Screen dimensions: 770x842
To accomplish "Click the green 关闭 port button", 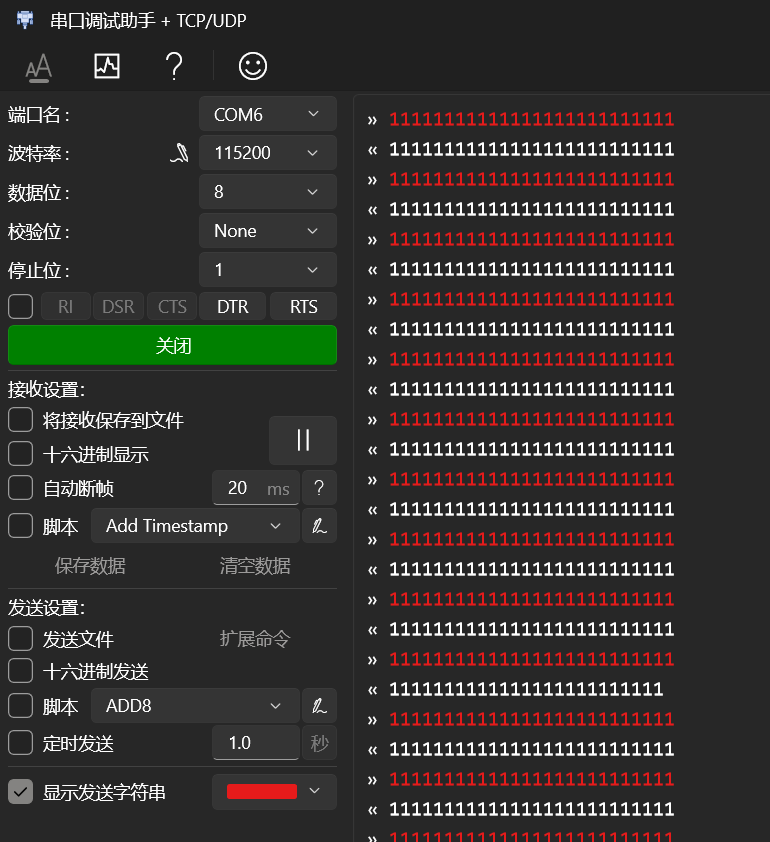I will [x=172, y=346].
